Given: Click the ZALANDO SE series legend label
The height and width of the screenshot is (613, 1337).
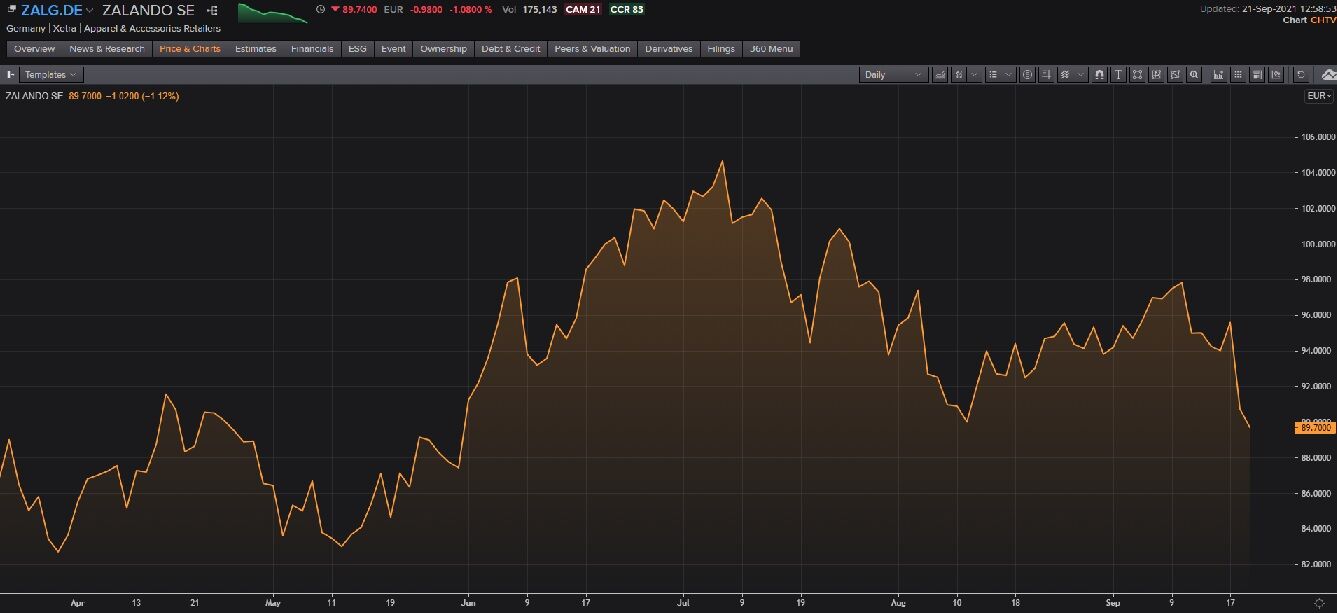Looking at the screenshot, I should pos(34,96).
